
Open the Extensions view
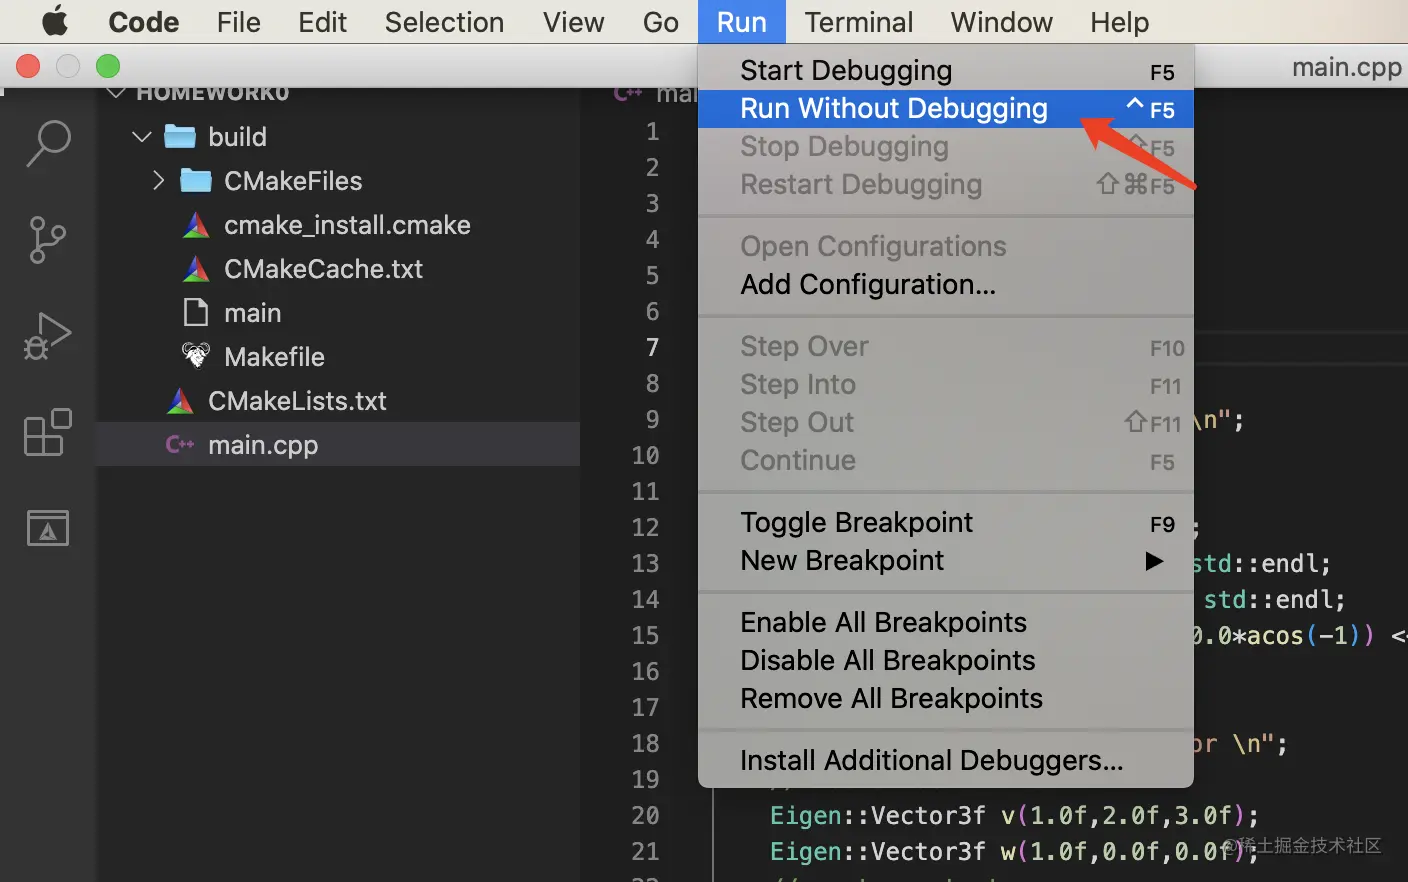[x=47, y=432]
